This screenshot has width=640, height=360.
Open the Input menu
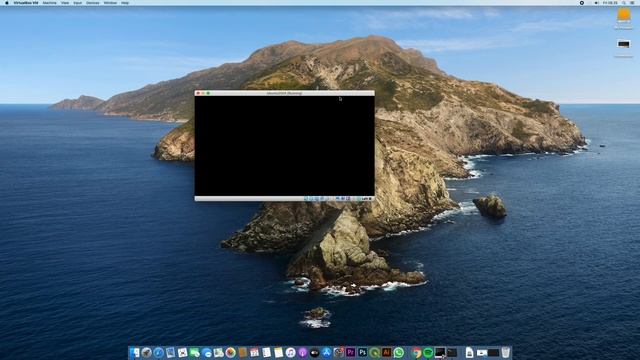tap(78, 3)
